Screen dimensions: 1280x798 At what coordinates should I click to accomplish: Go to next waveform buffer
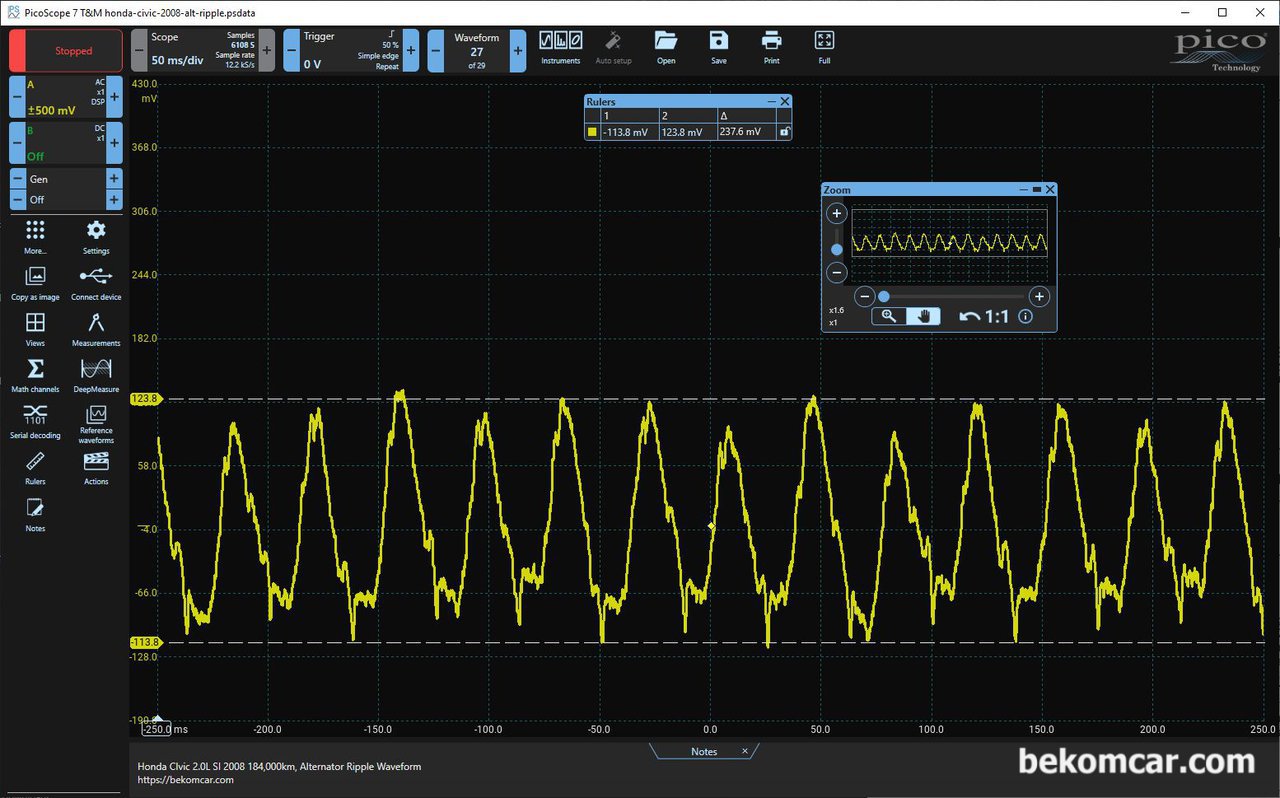click(x=517, y=50)
